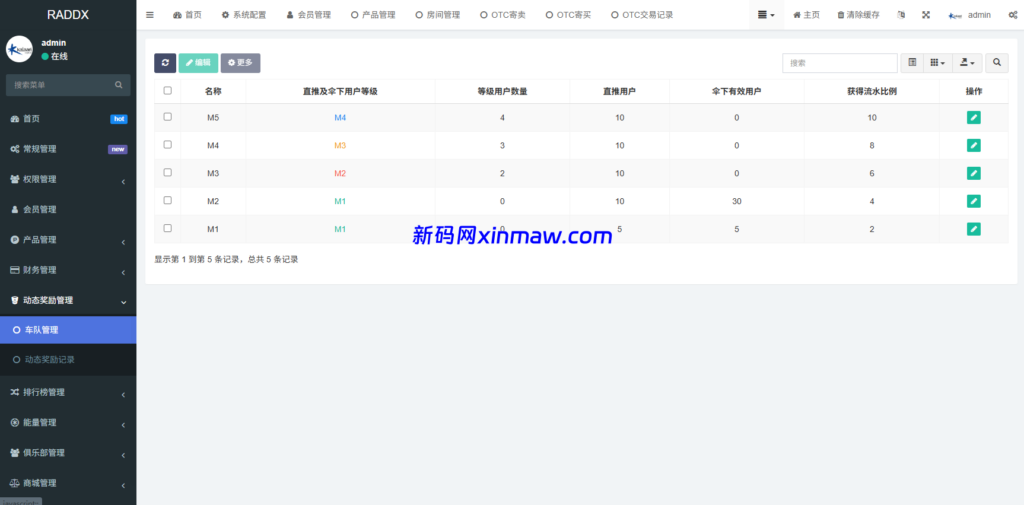Click the 编辑 edit button
This screenshot has width=1024, height=505.
(x=199, y=63)
